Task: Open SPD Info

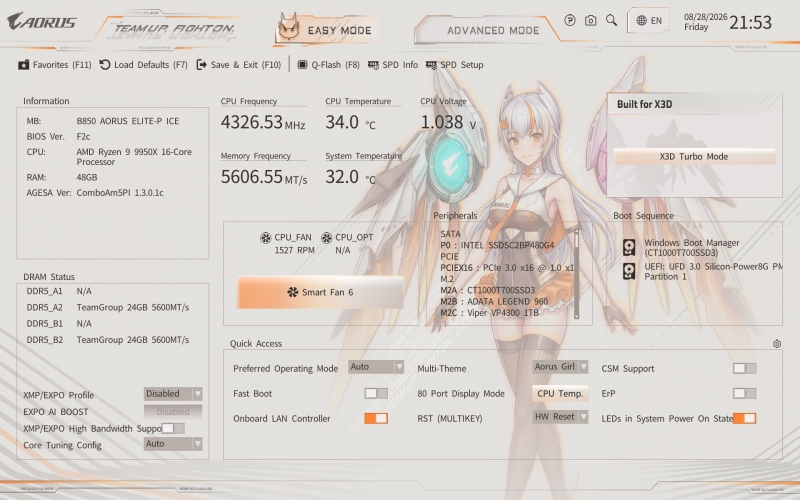Action: point(393,65)
